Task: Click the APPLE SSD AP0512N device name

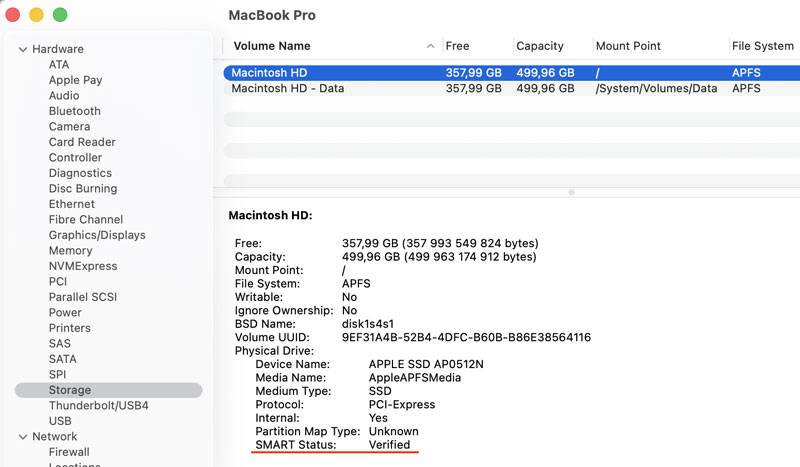Action: 426,364
